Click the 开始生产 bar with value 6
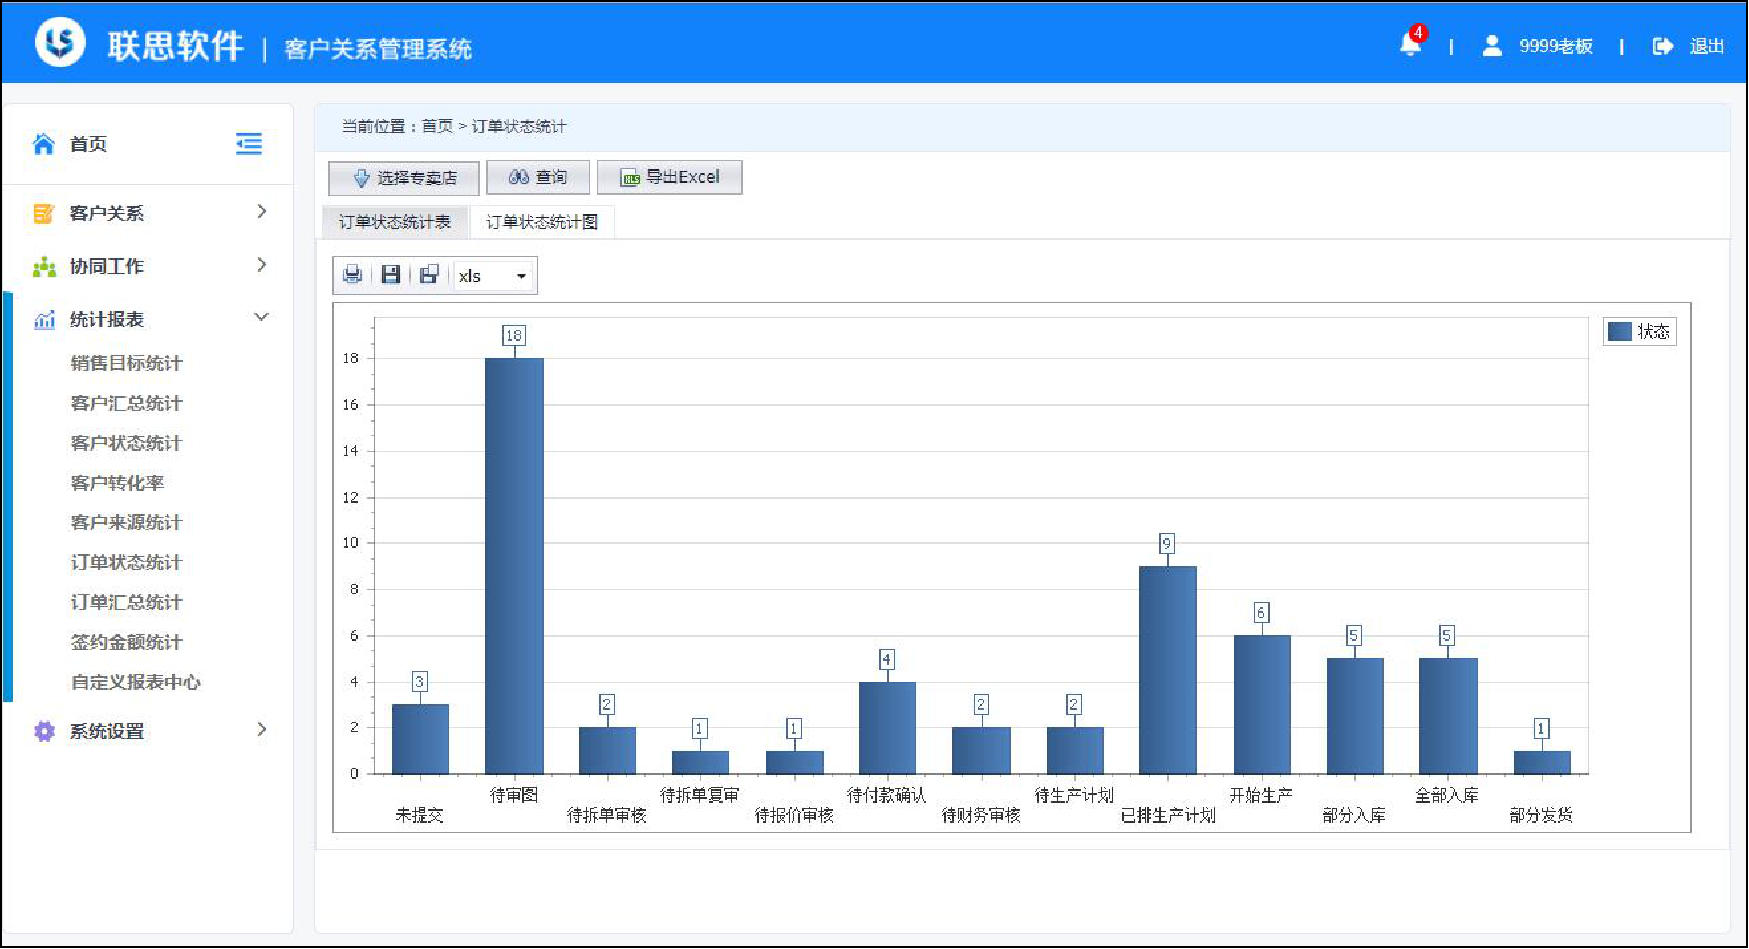This screenshot has width=1749, height=949. coord(1262,705)
